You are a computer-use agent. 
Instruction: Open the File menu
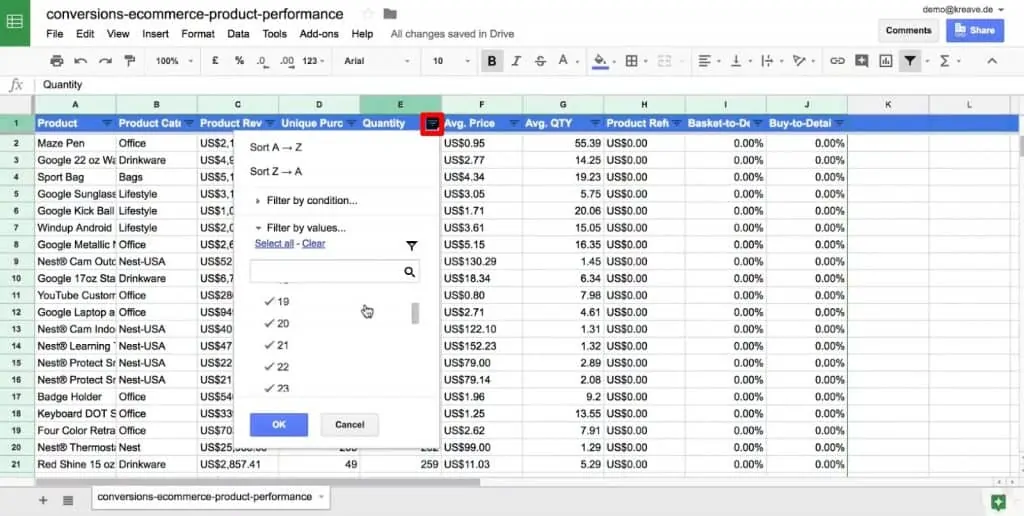[55, 34]
